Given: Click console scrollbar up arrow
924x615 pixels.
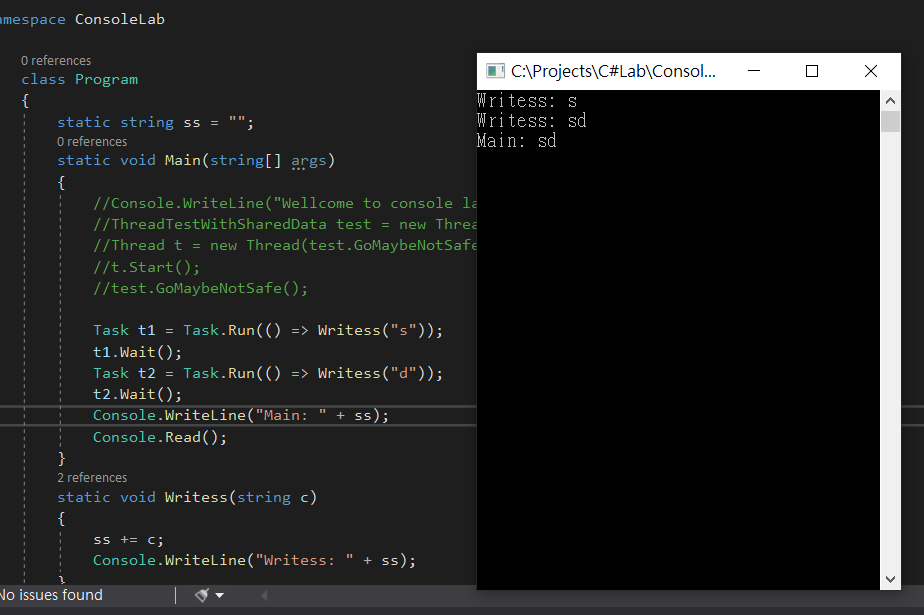Looking at the screenshot, I should 890,101.
